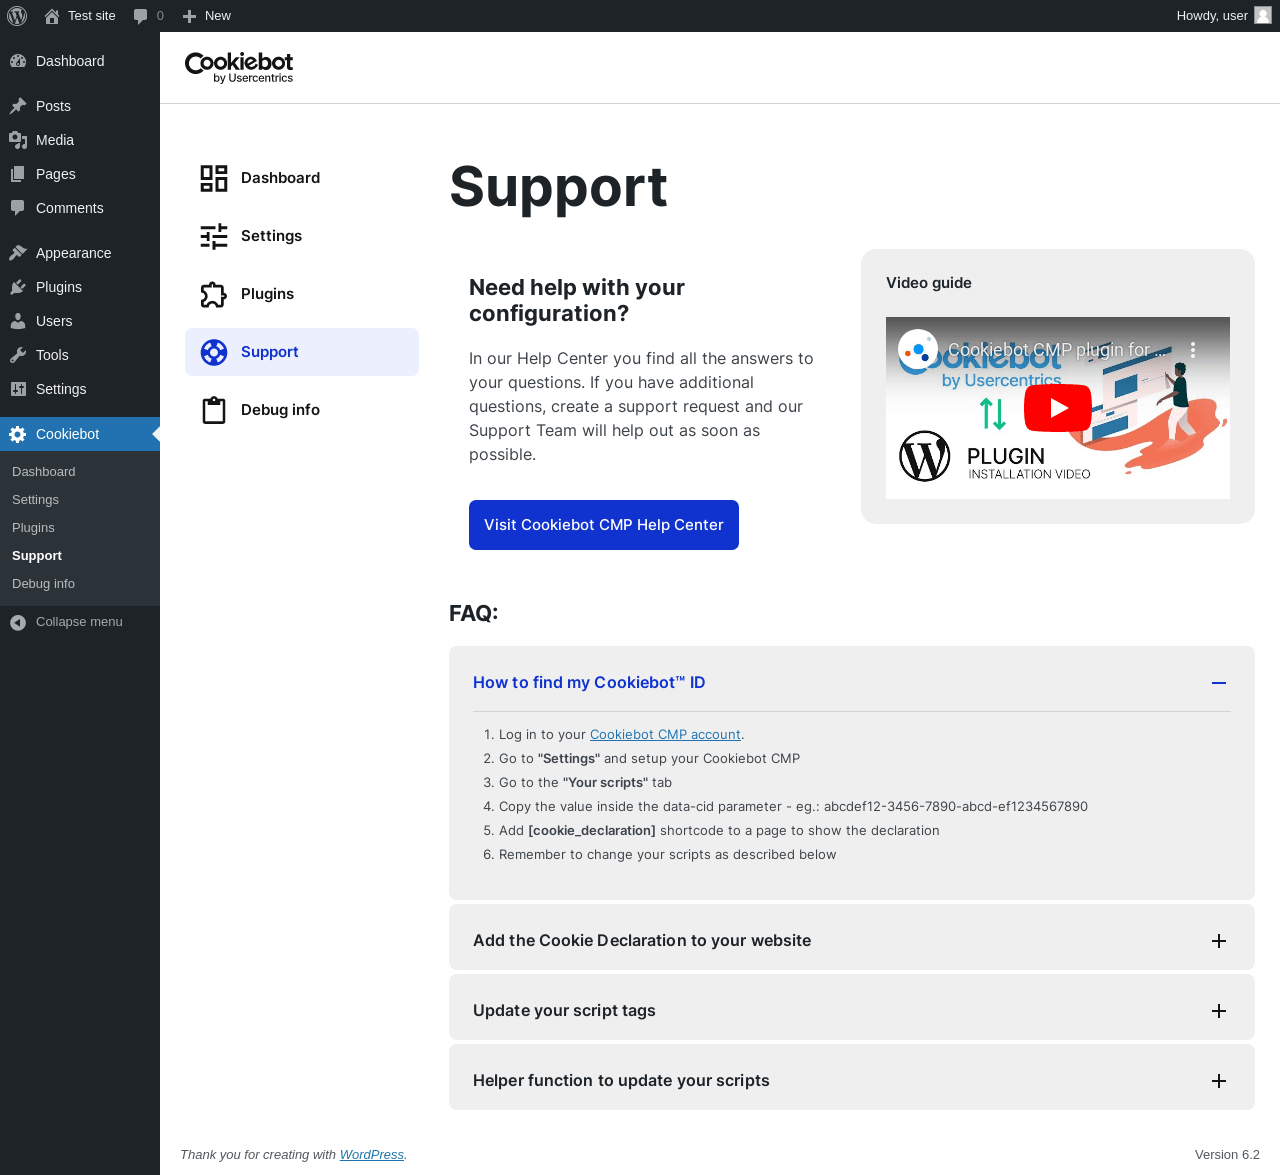Click the Media icon in sidebar

[18, 140]
